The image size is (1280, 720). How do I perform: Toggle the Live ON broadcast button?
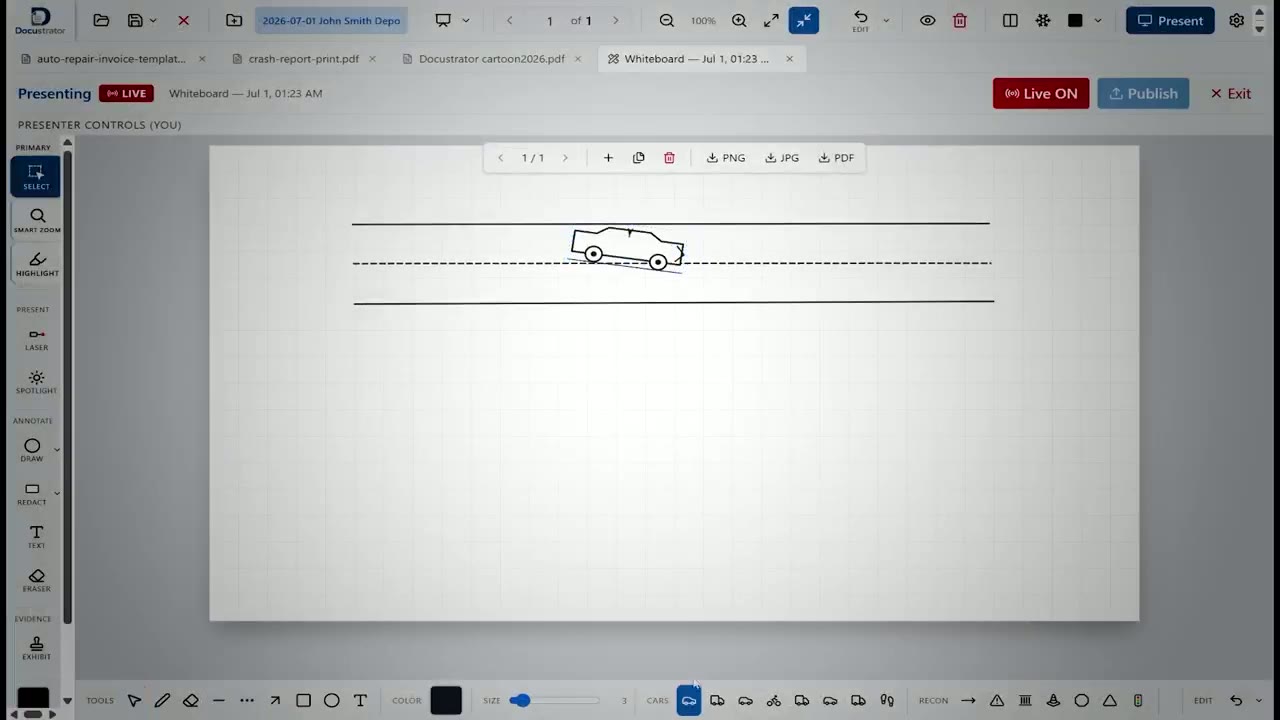(1041, 93)
